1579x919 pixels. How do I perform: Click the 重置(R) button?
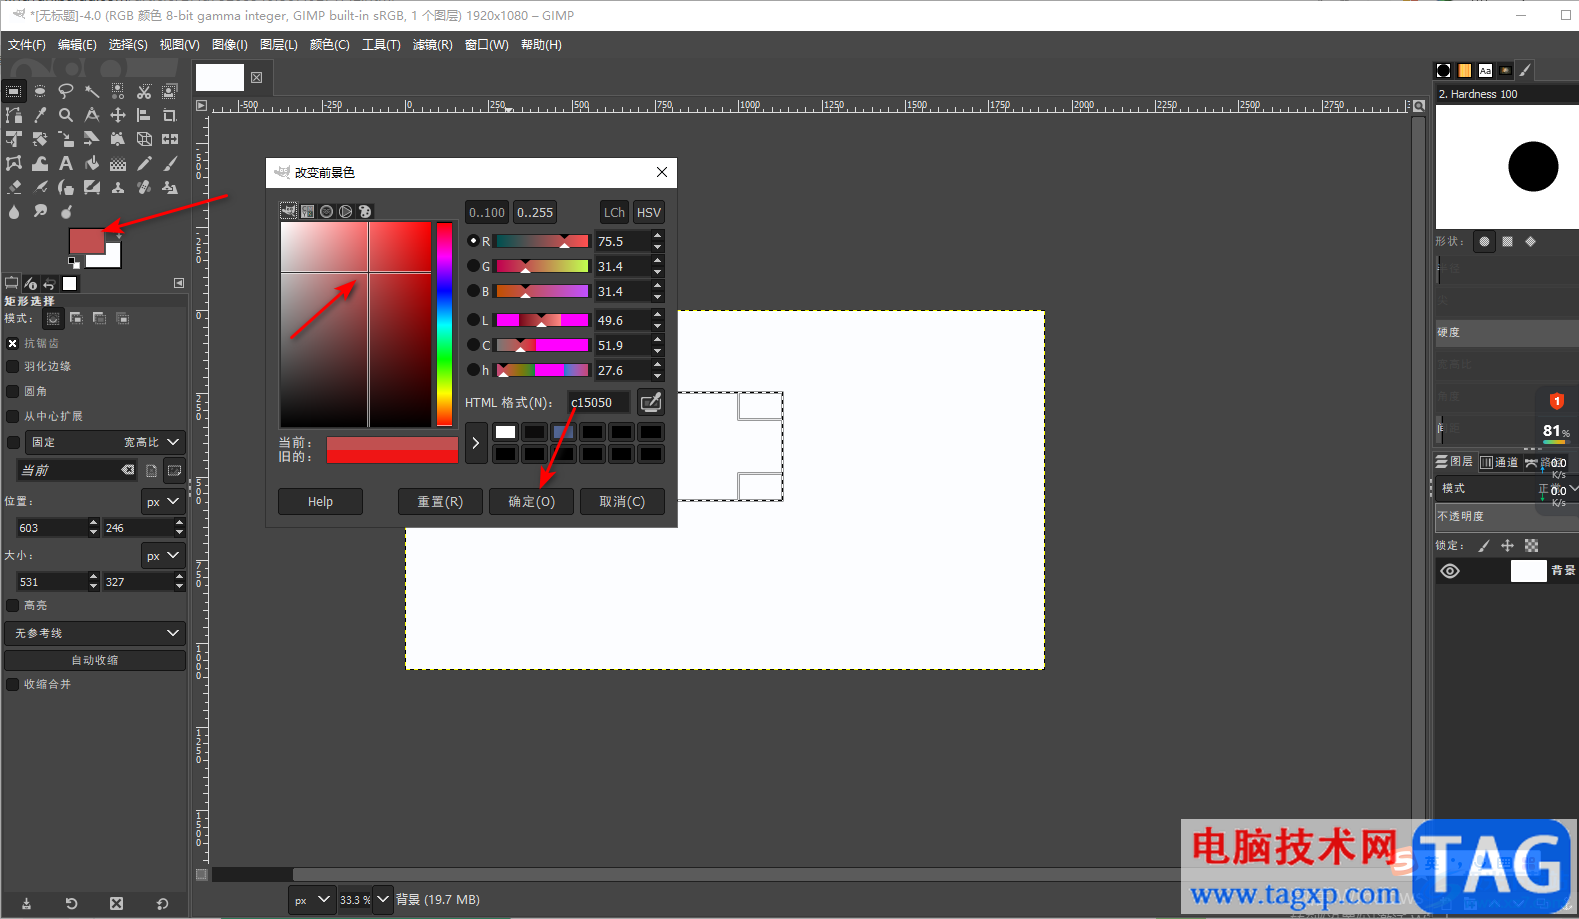point(440,501)
